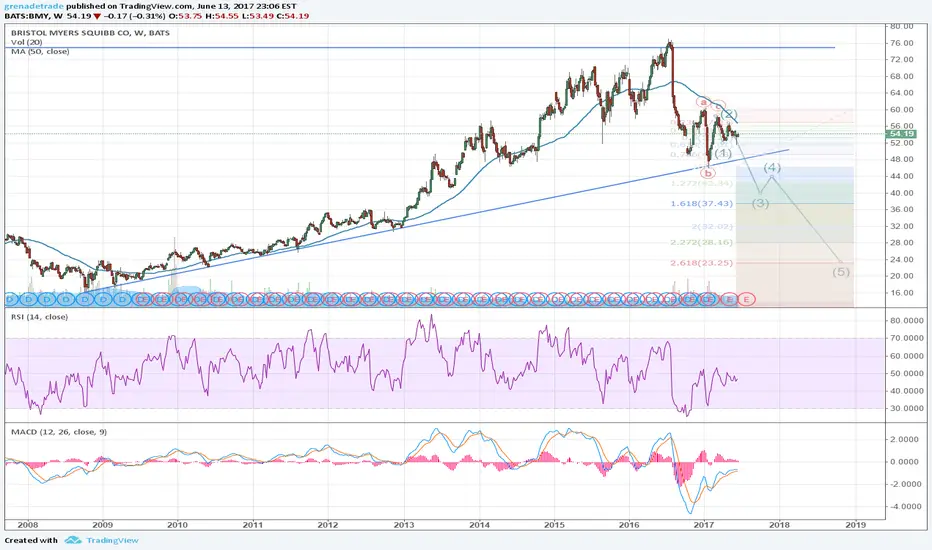The height and width of the screenshot is (550, 932).
Task: Click the Elliott wave (4) label
Action: pos(772,168)
